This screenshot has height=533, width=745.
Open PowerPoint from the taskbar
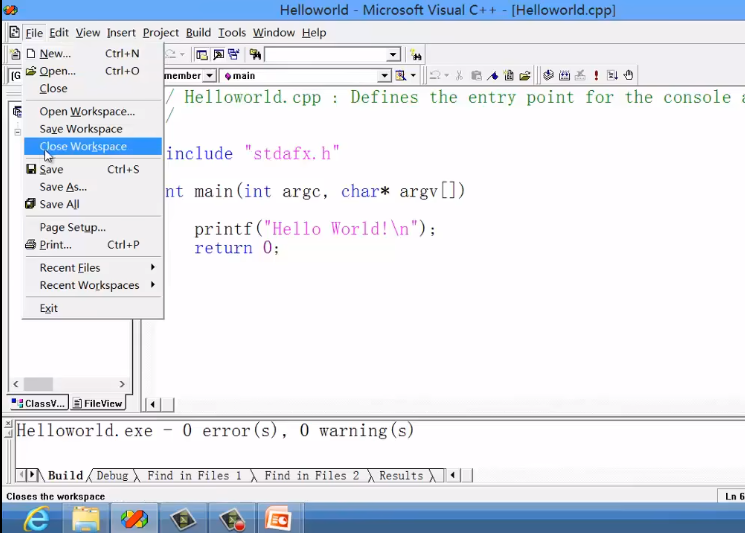[277, 519]
